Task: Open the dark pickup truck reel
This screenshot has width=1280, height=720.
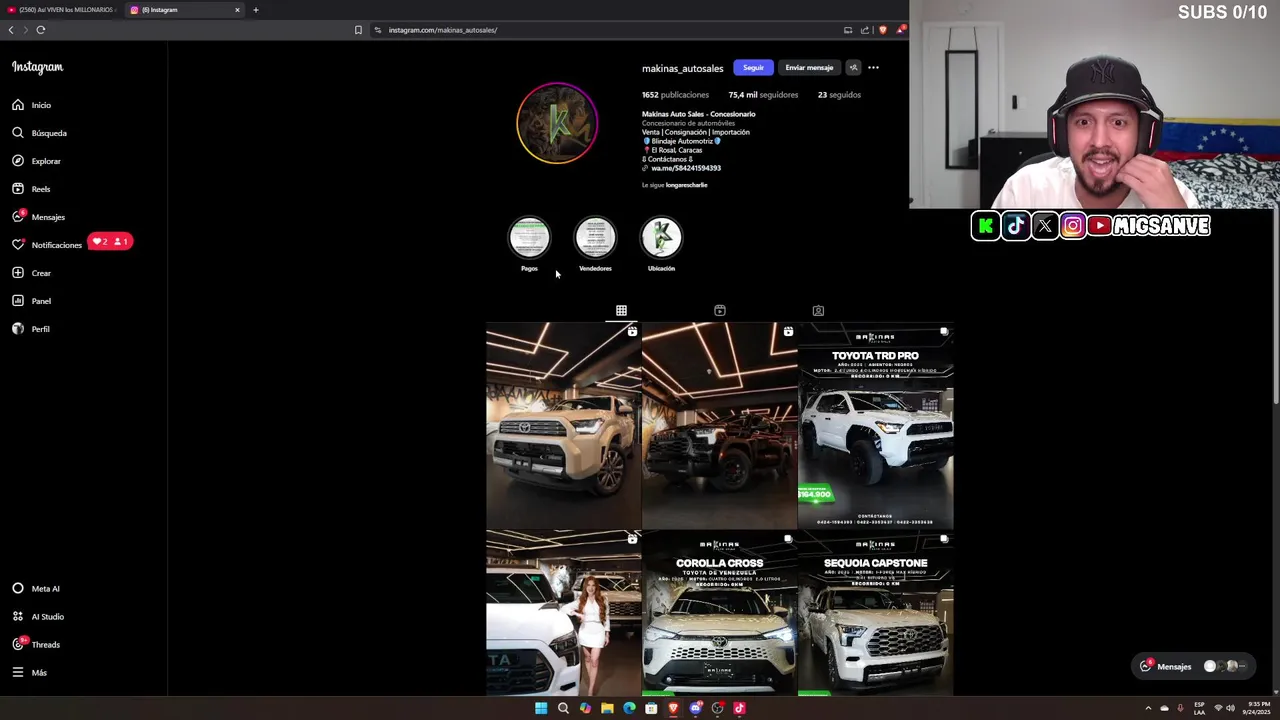Action: 720,425
